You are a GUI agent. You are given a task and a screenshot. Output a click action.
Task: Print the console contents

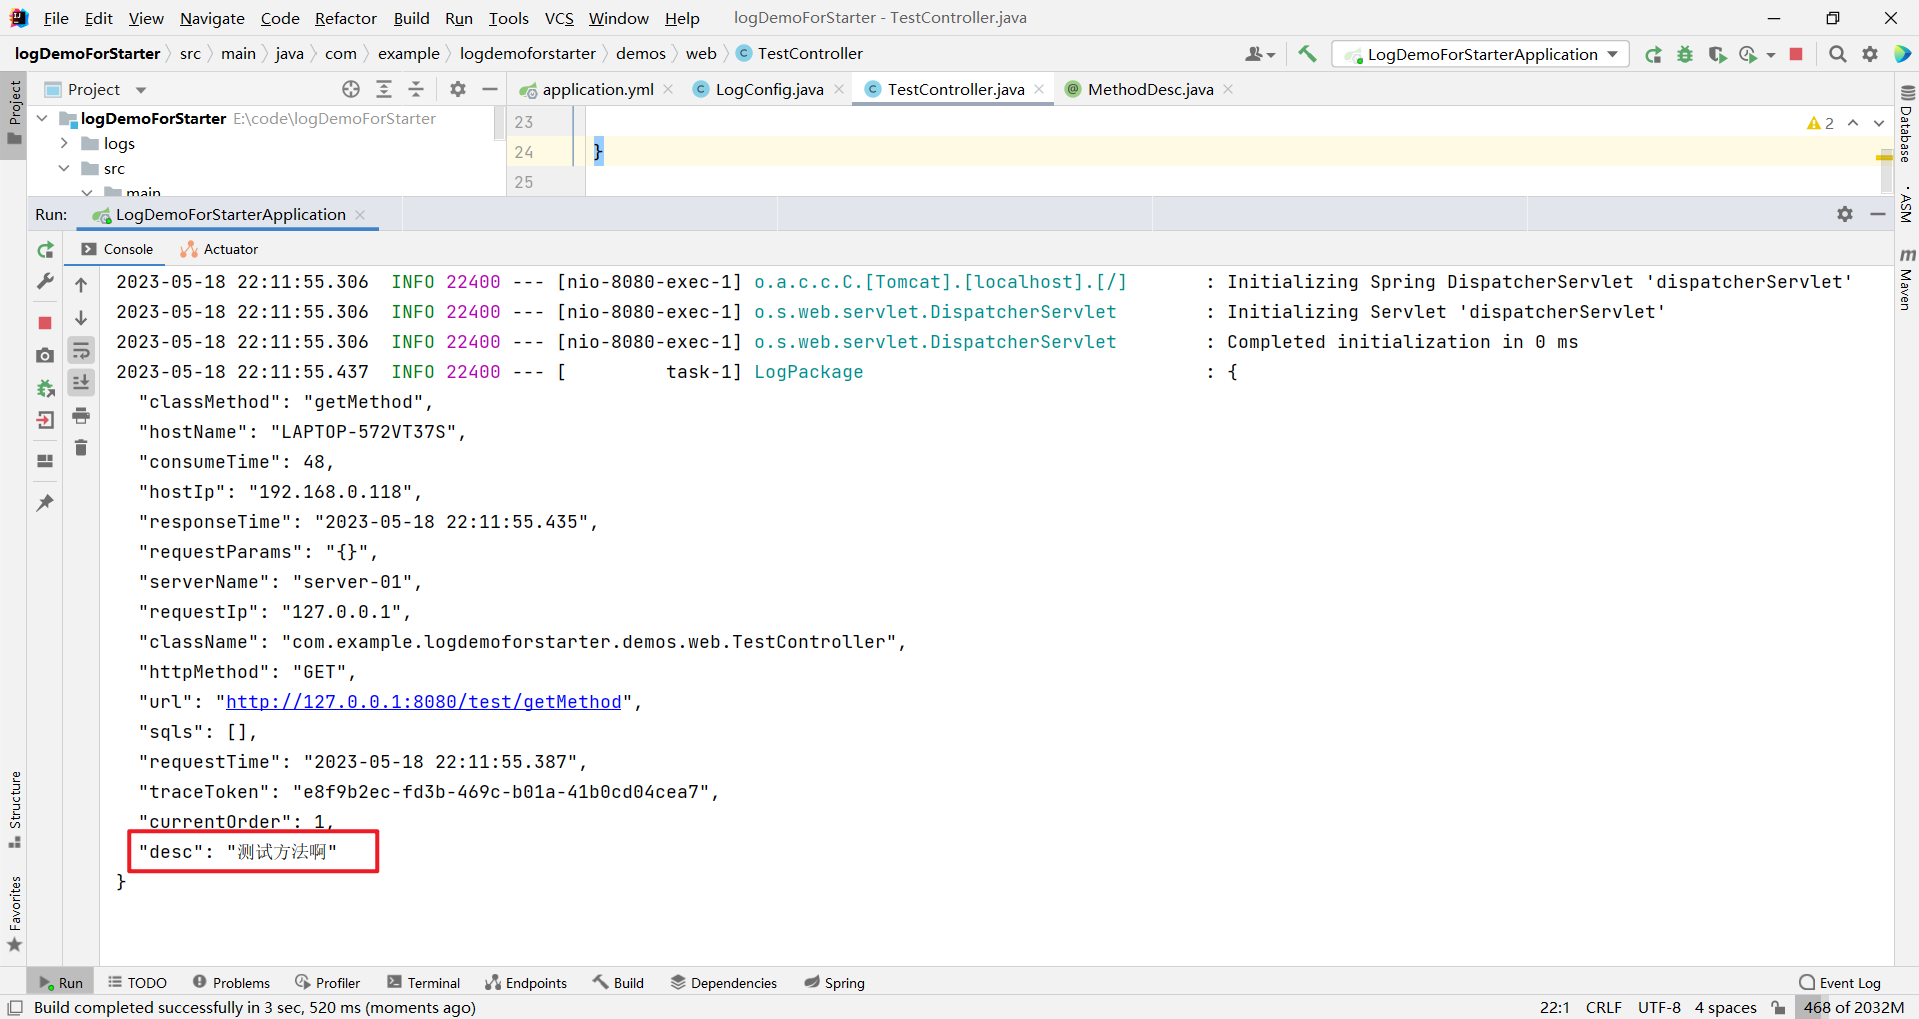click(81, 417)
